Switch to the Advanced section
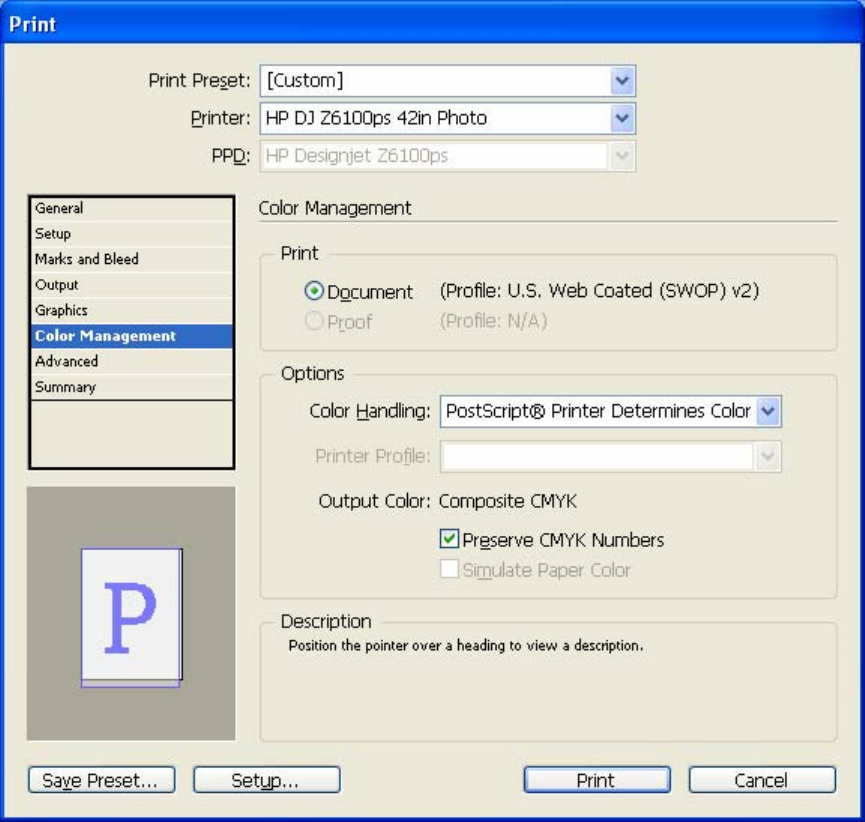The width and height of the screenshot is (865, 822). [x=131, y=362]
